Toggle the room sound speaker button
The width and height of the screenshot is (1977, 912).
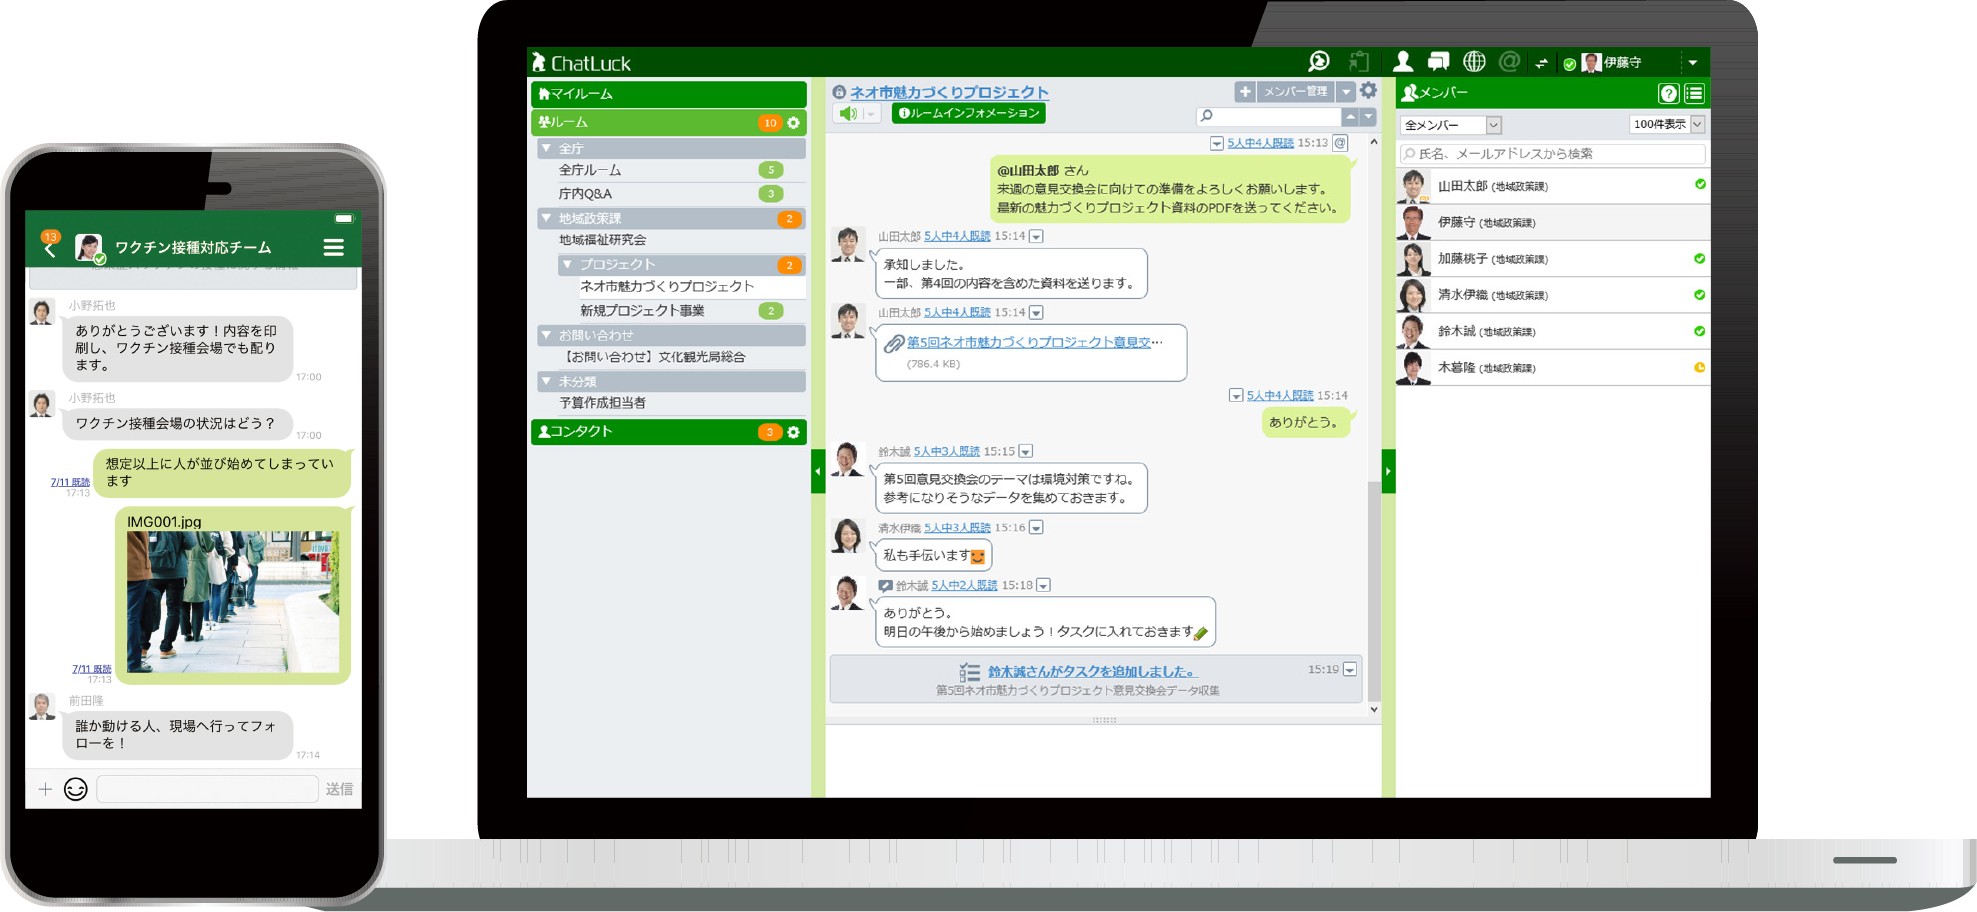coord(849,114)
